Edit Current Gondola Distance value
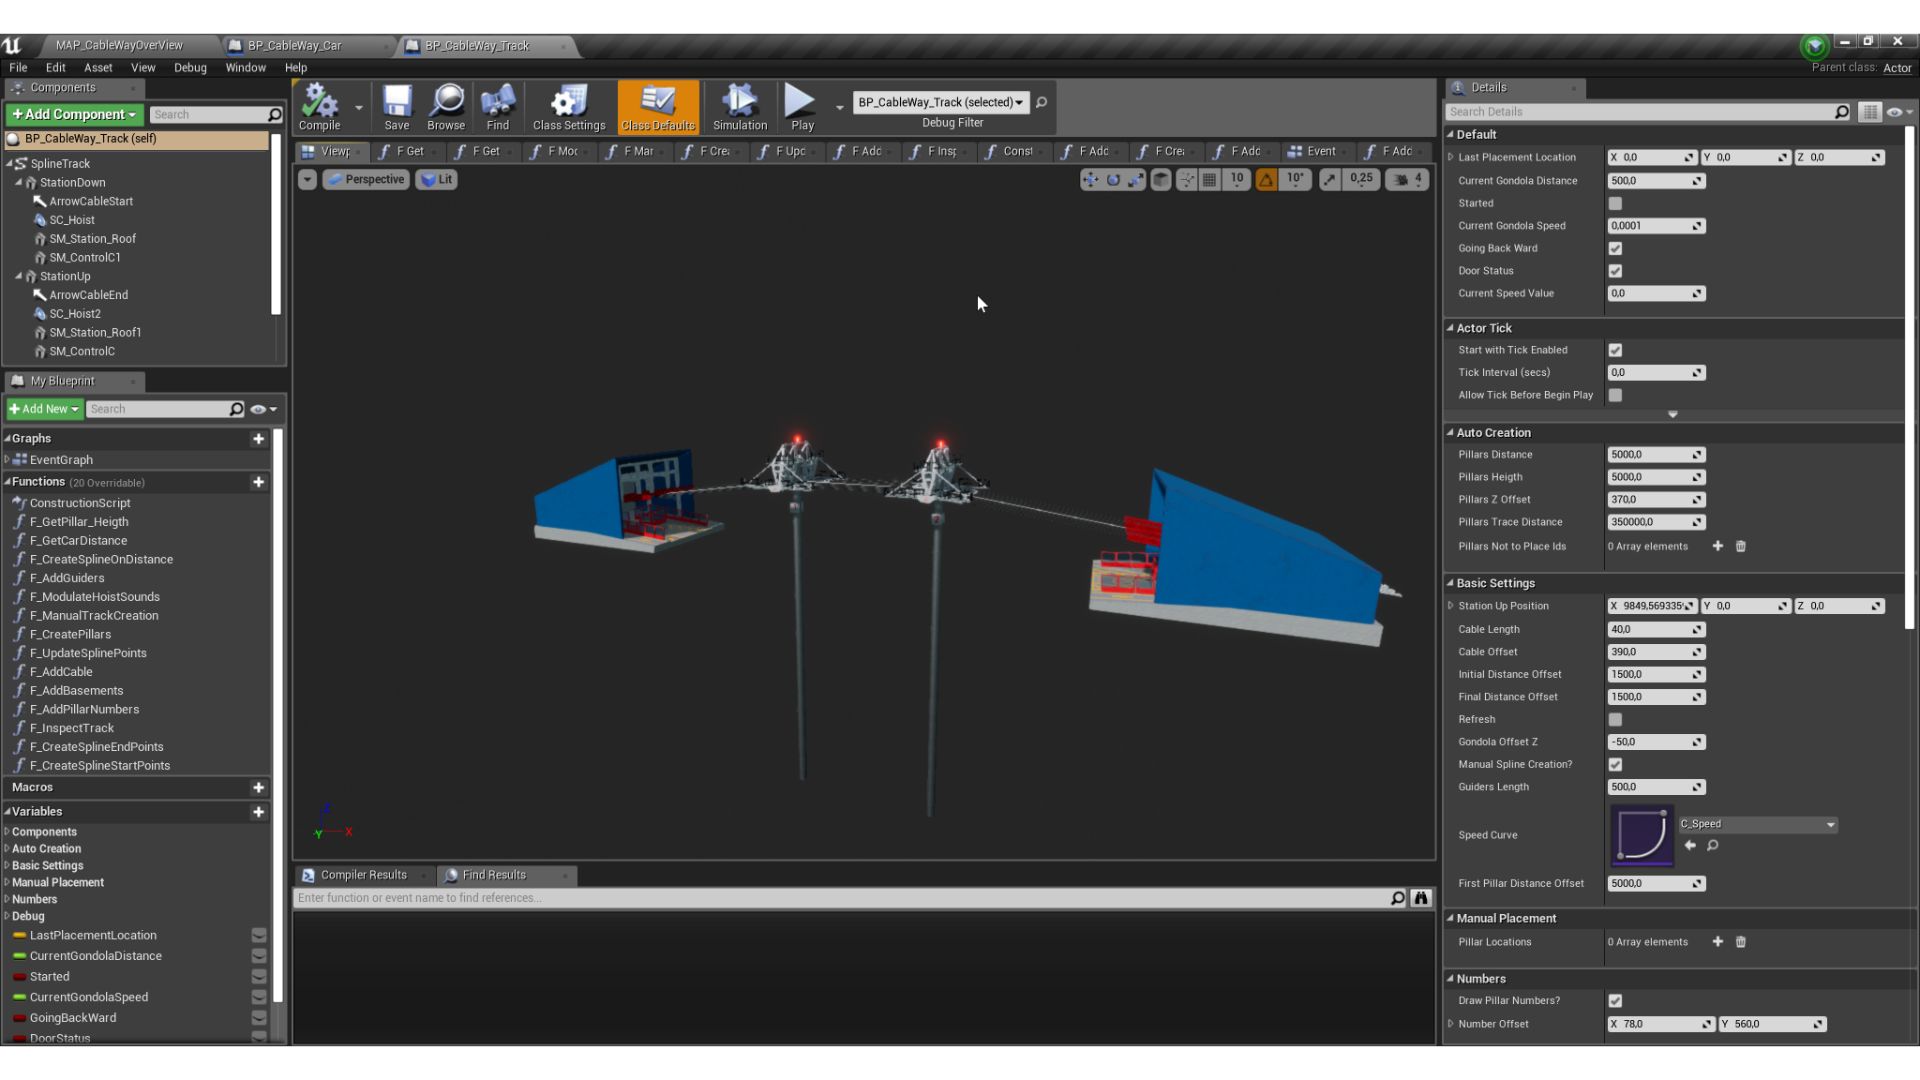This screenshot has width=1920, height=1080. (1656, 181)
